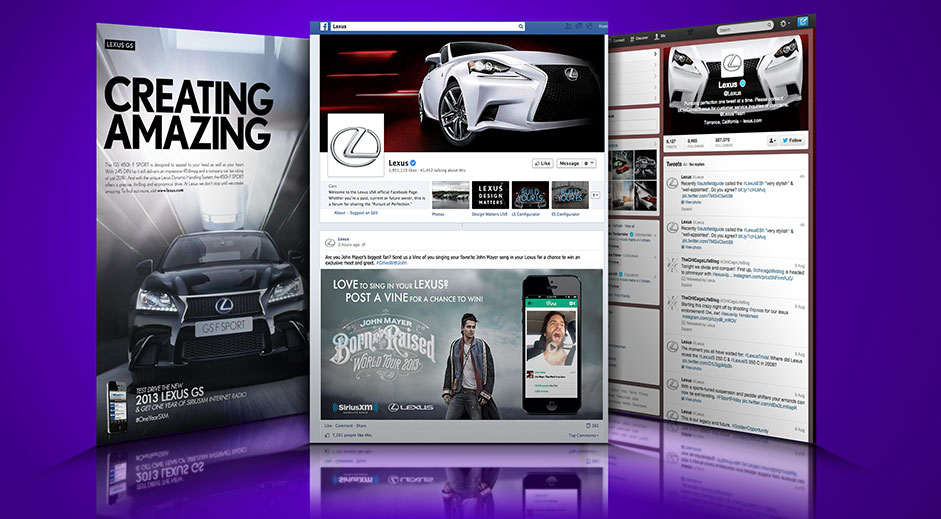
Task: Click the Lexus verified badge on Facebook
Action: tap(413, 163)
